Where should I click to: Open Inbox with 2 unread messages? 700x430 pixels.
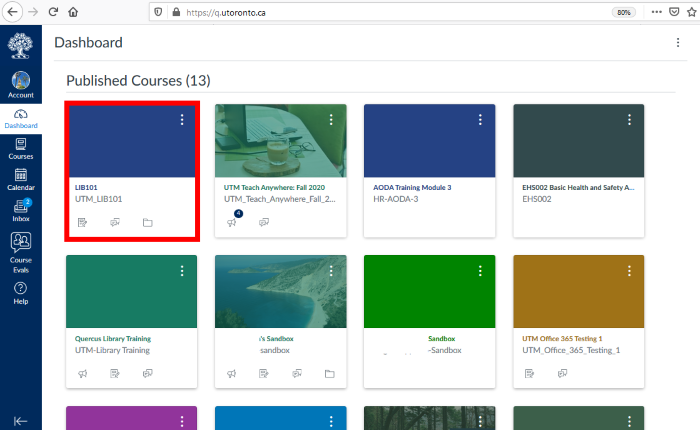point(21,210)
